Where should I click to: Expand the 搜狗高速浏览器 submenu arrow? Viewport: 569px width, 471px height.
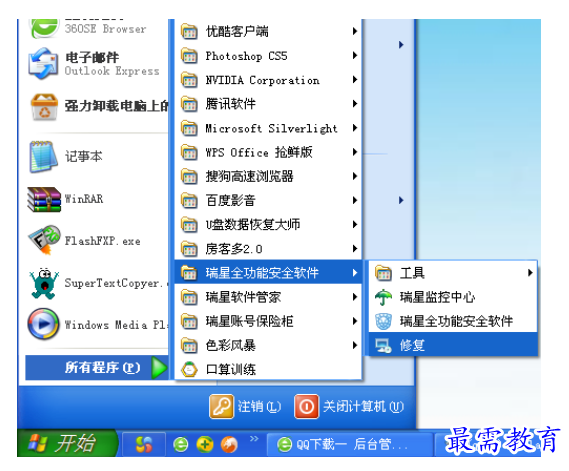pos(355,176)
